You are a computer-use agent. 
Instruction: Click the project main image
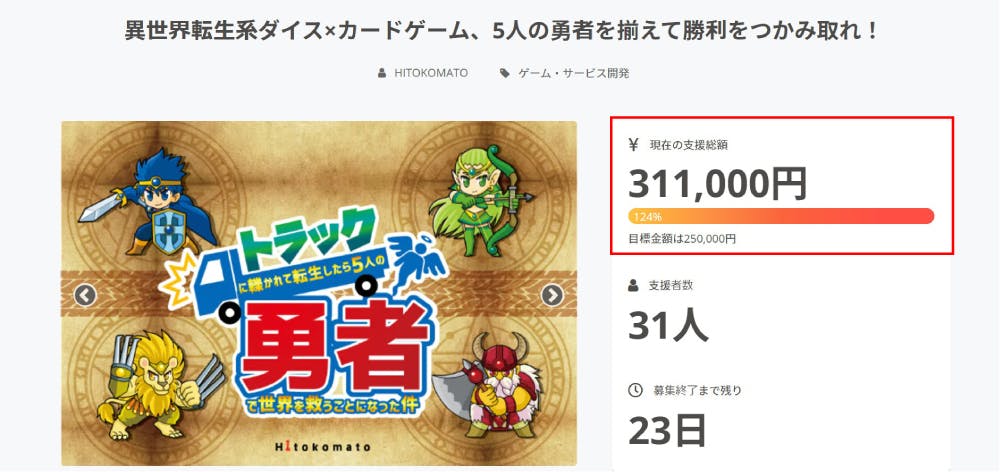tap(319, 293)
